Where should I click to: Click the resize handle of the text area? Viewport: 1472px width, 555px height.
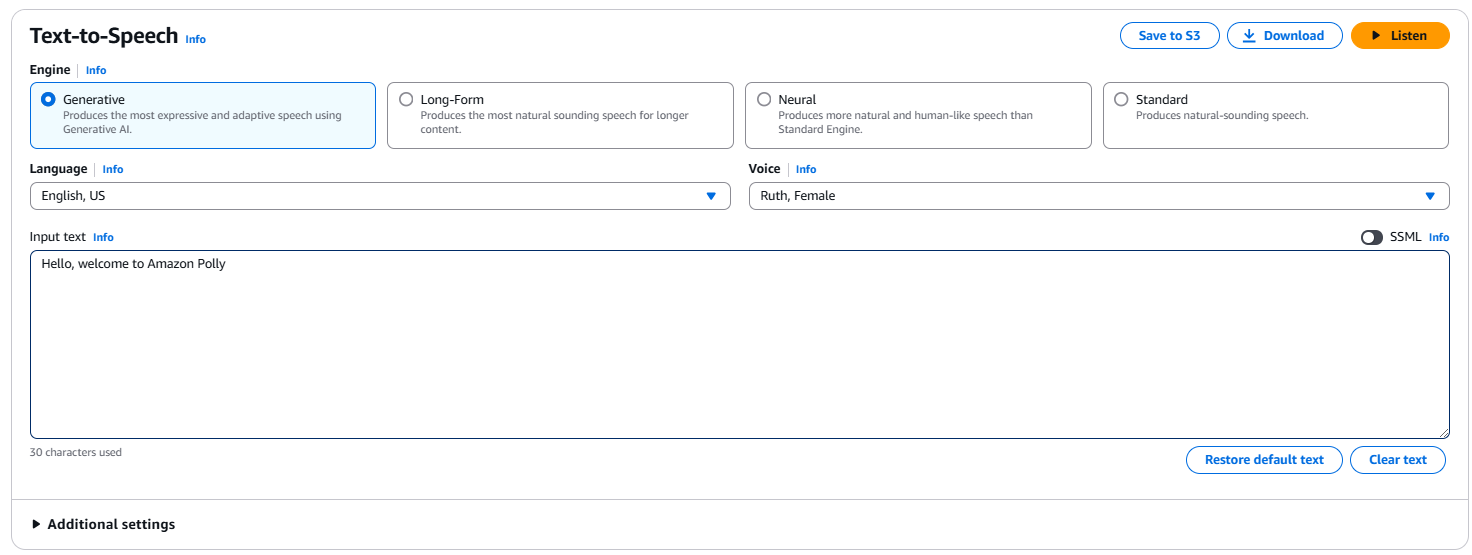pos(1443,432)
